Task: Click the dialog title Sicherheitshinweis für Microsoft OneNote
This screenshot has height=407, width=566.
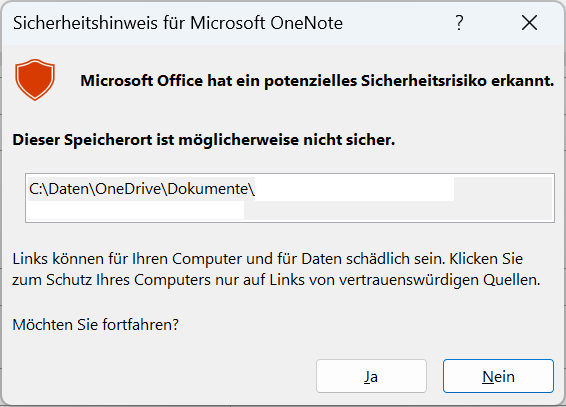Action: (178, 23)
